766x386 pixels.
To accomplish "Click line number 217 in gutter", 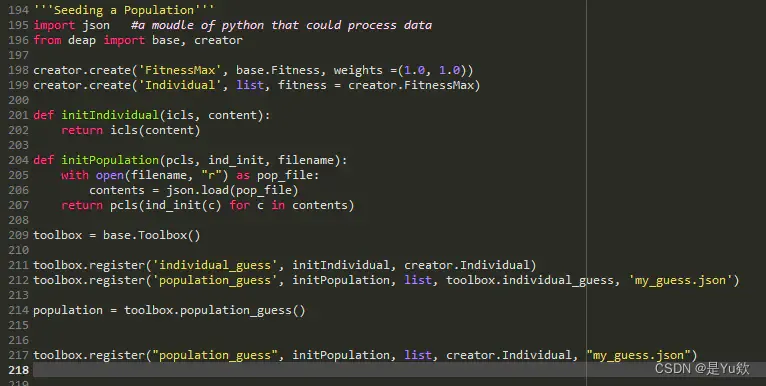I will [x=19, y=355].
